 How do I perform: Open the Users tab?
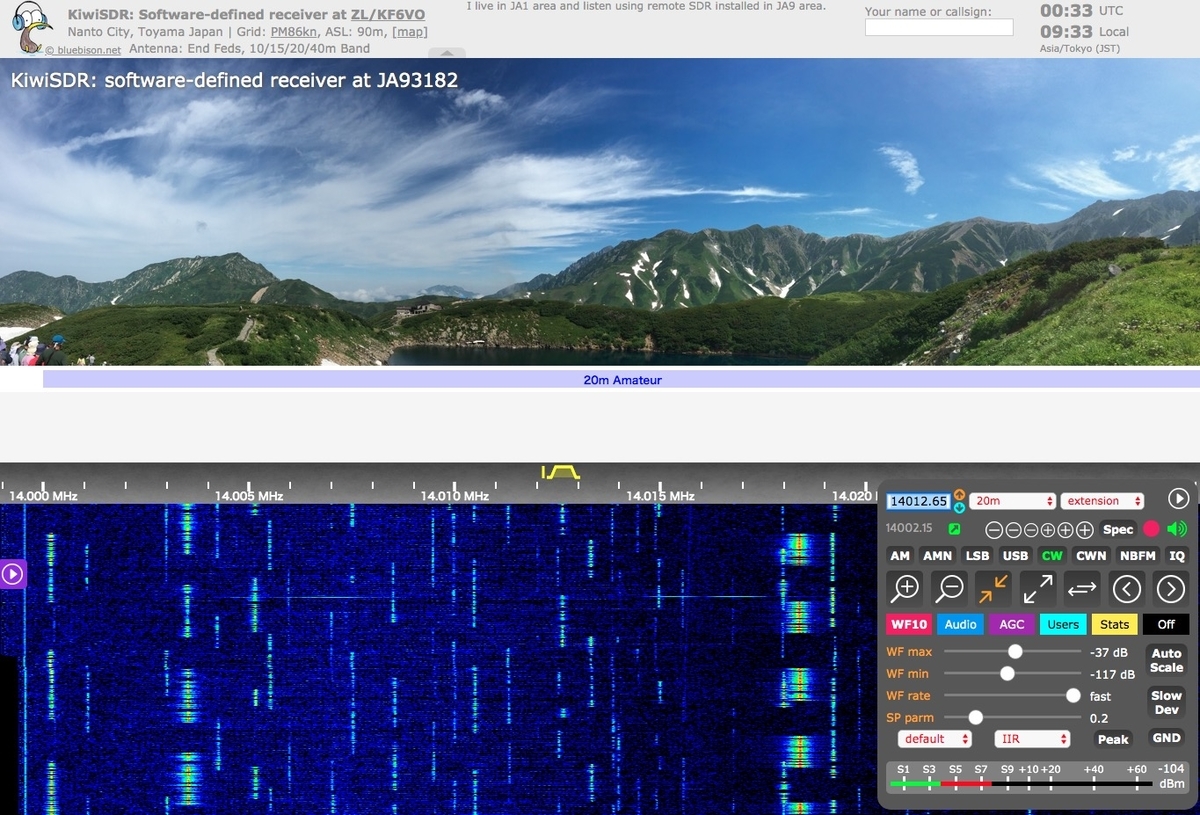coord(1063,624)
